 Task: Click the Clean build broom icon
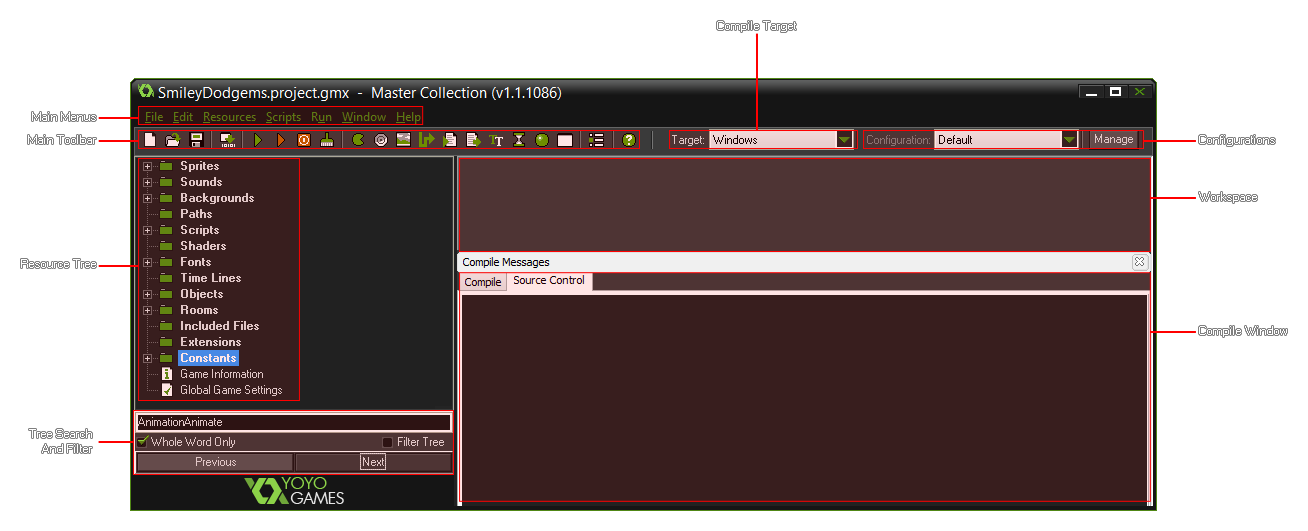[327, 140]
